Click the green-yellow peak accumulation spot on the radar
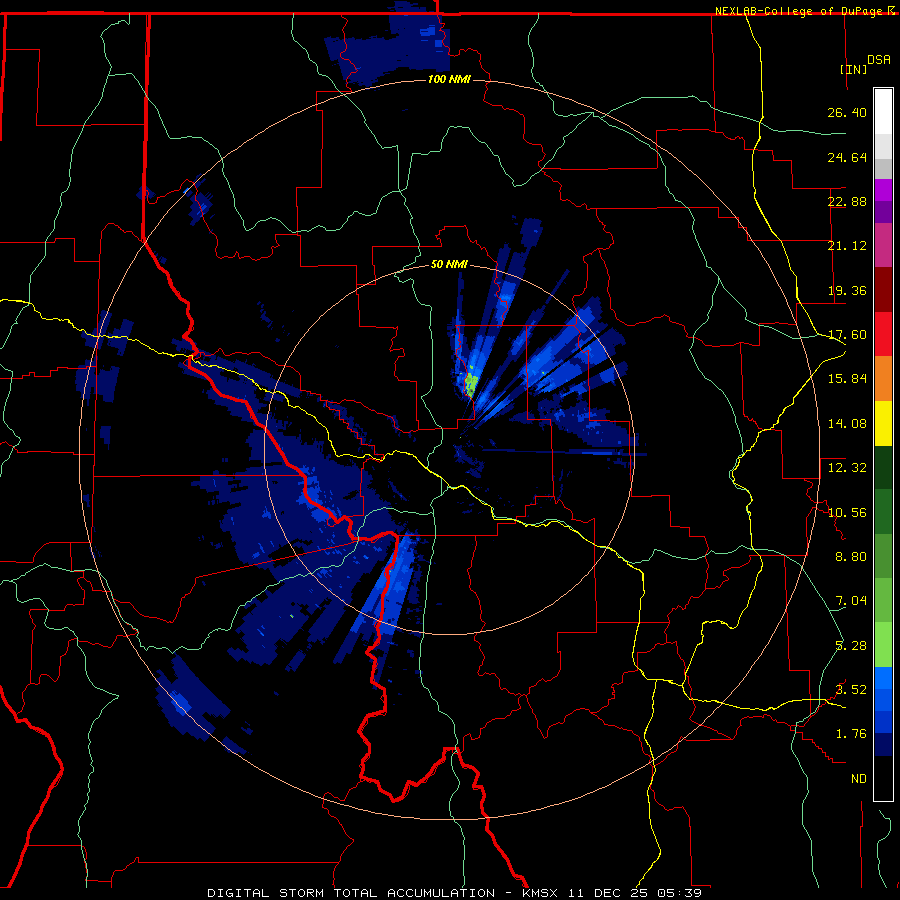Viewport: 900px width, 900px height. coord(471,383)
